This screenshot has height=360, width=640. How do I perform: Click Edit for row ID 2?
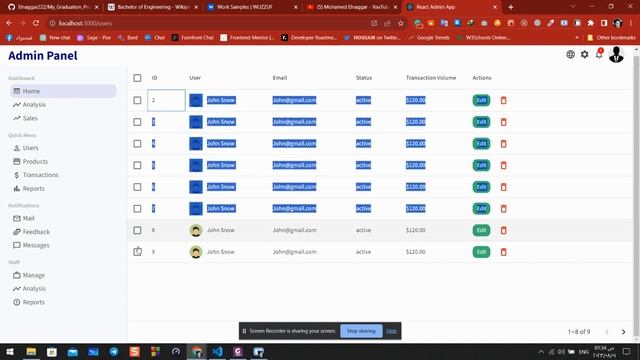(x=481, y=100)
